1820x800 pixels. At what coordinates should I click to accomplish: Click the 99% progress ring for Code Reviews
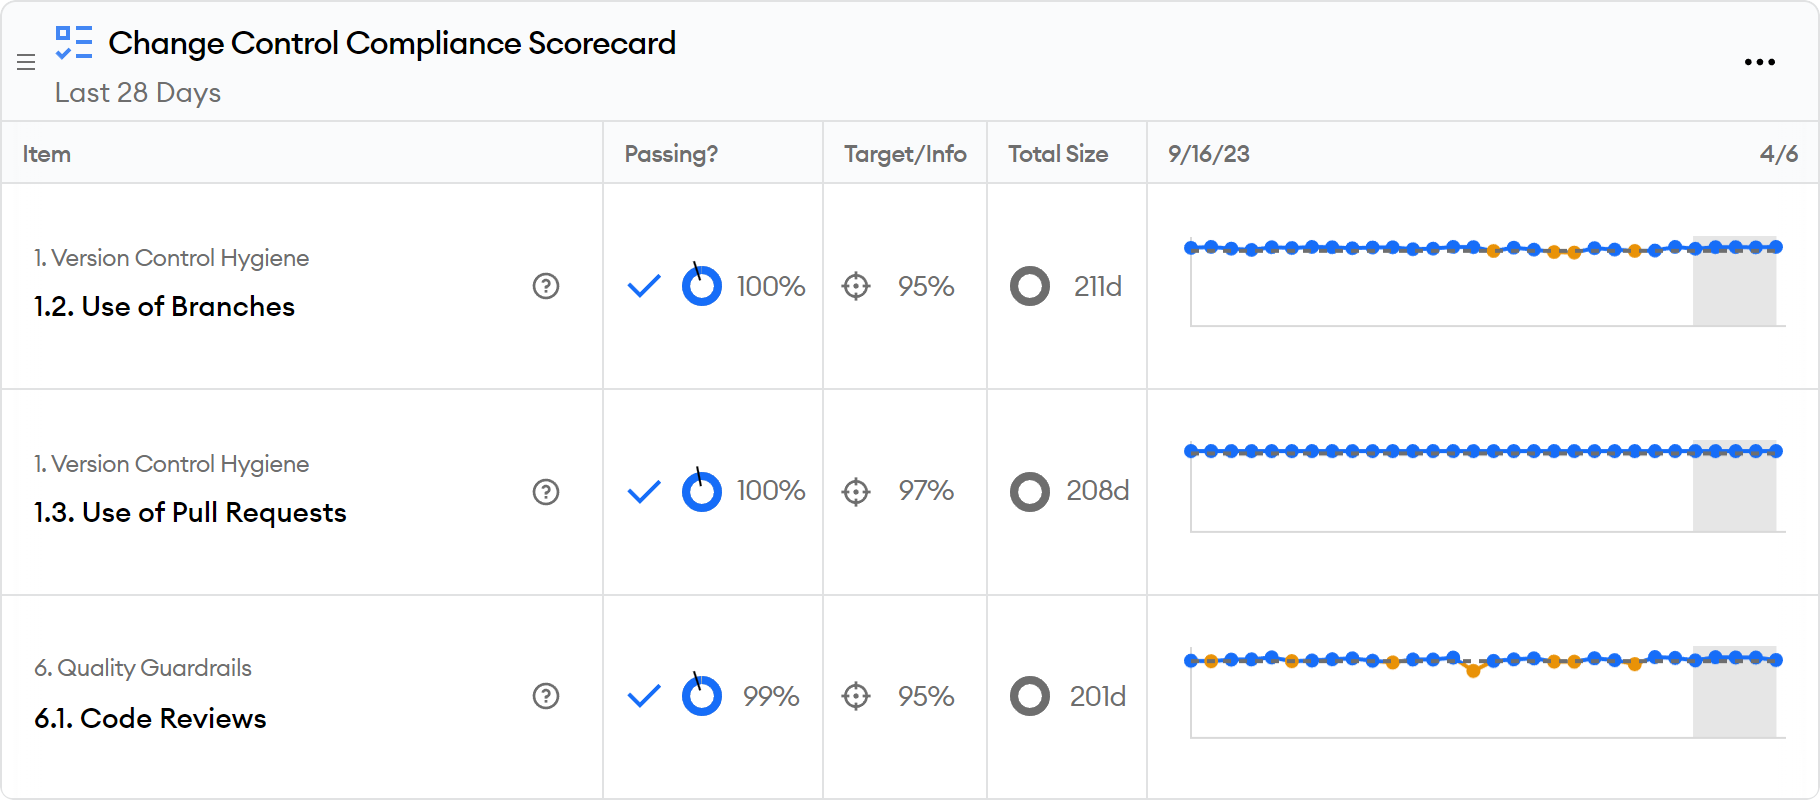[702, 696]
